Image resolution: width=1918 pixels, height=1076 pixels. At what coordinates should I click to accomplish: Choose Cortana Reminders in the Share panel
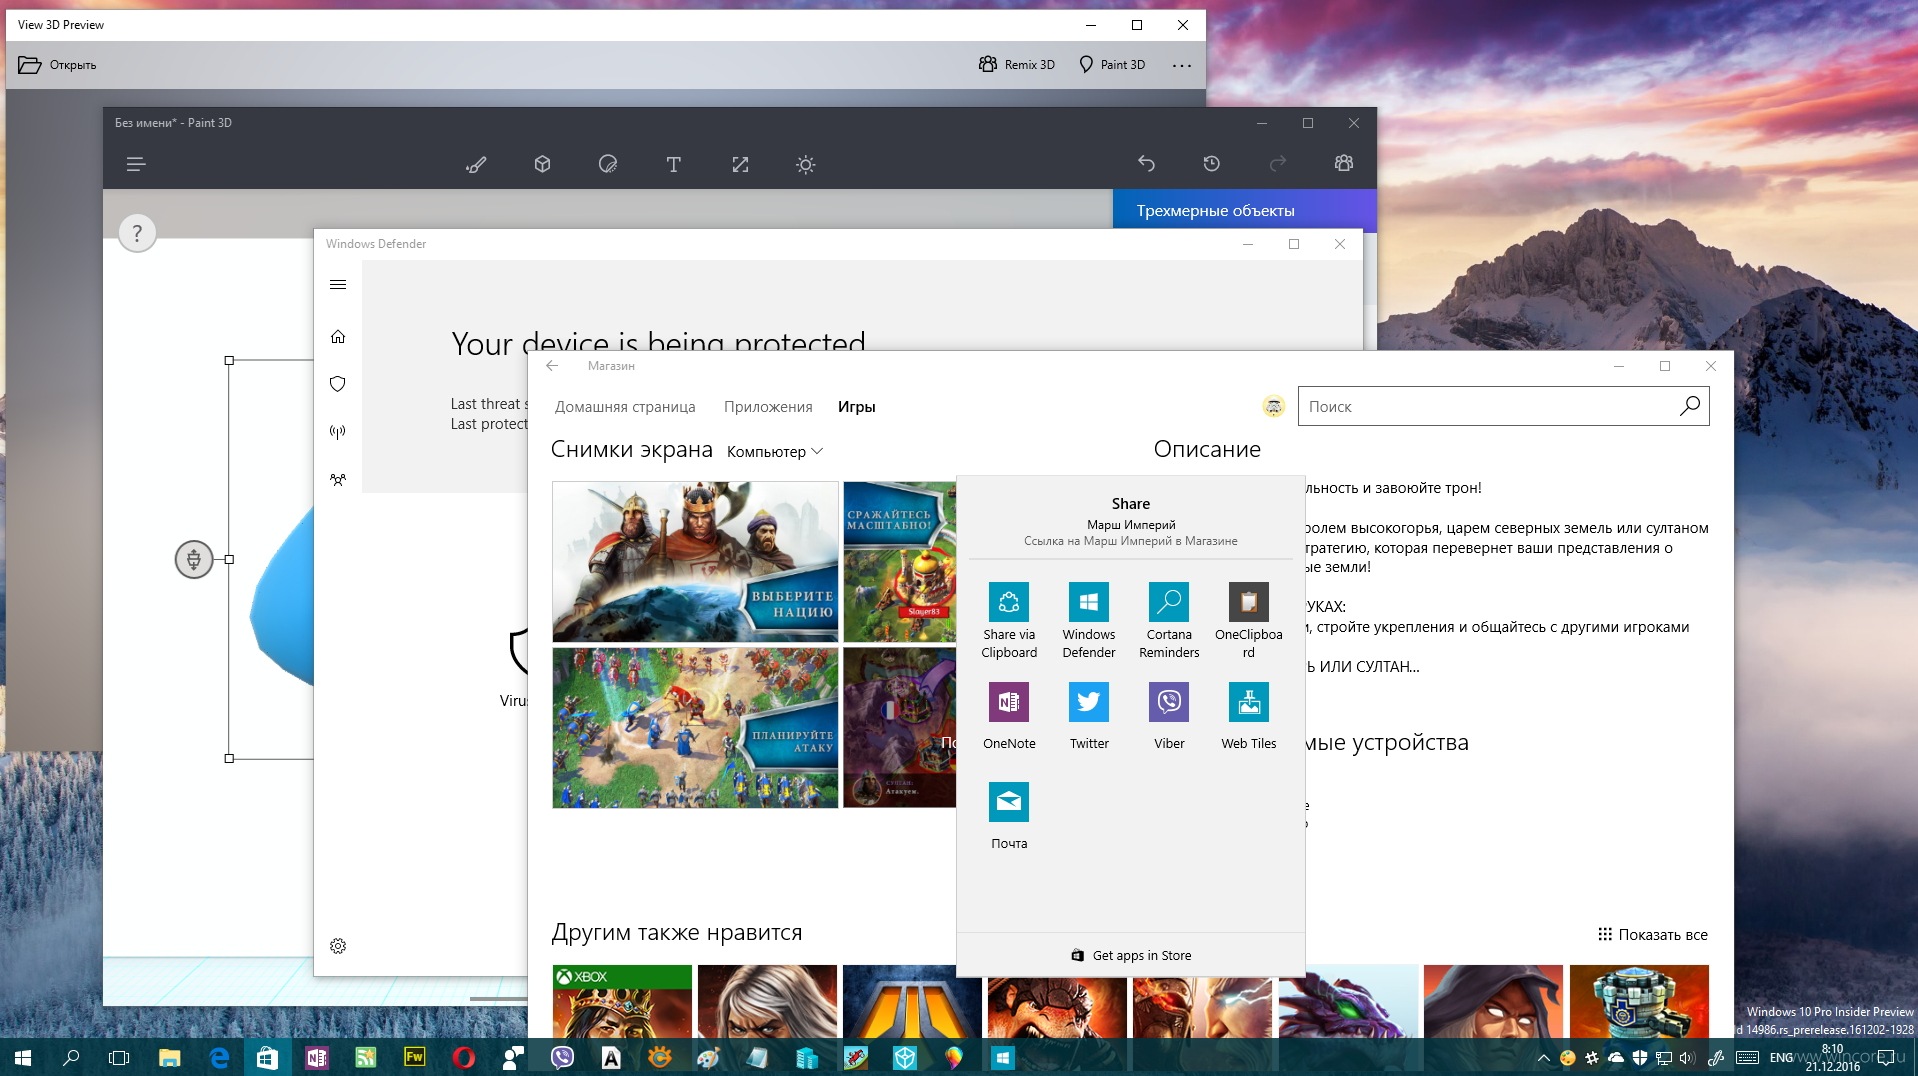click(1169, 621)
